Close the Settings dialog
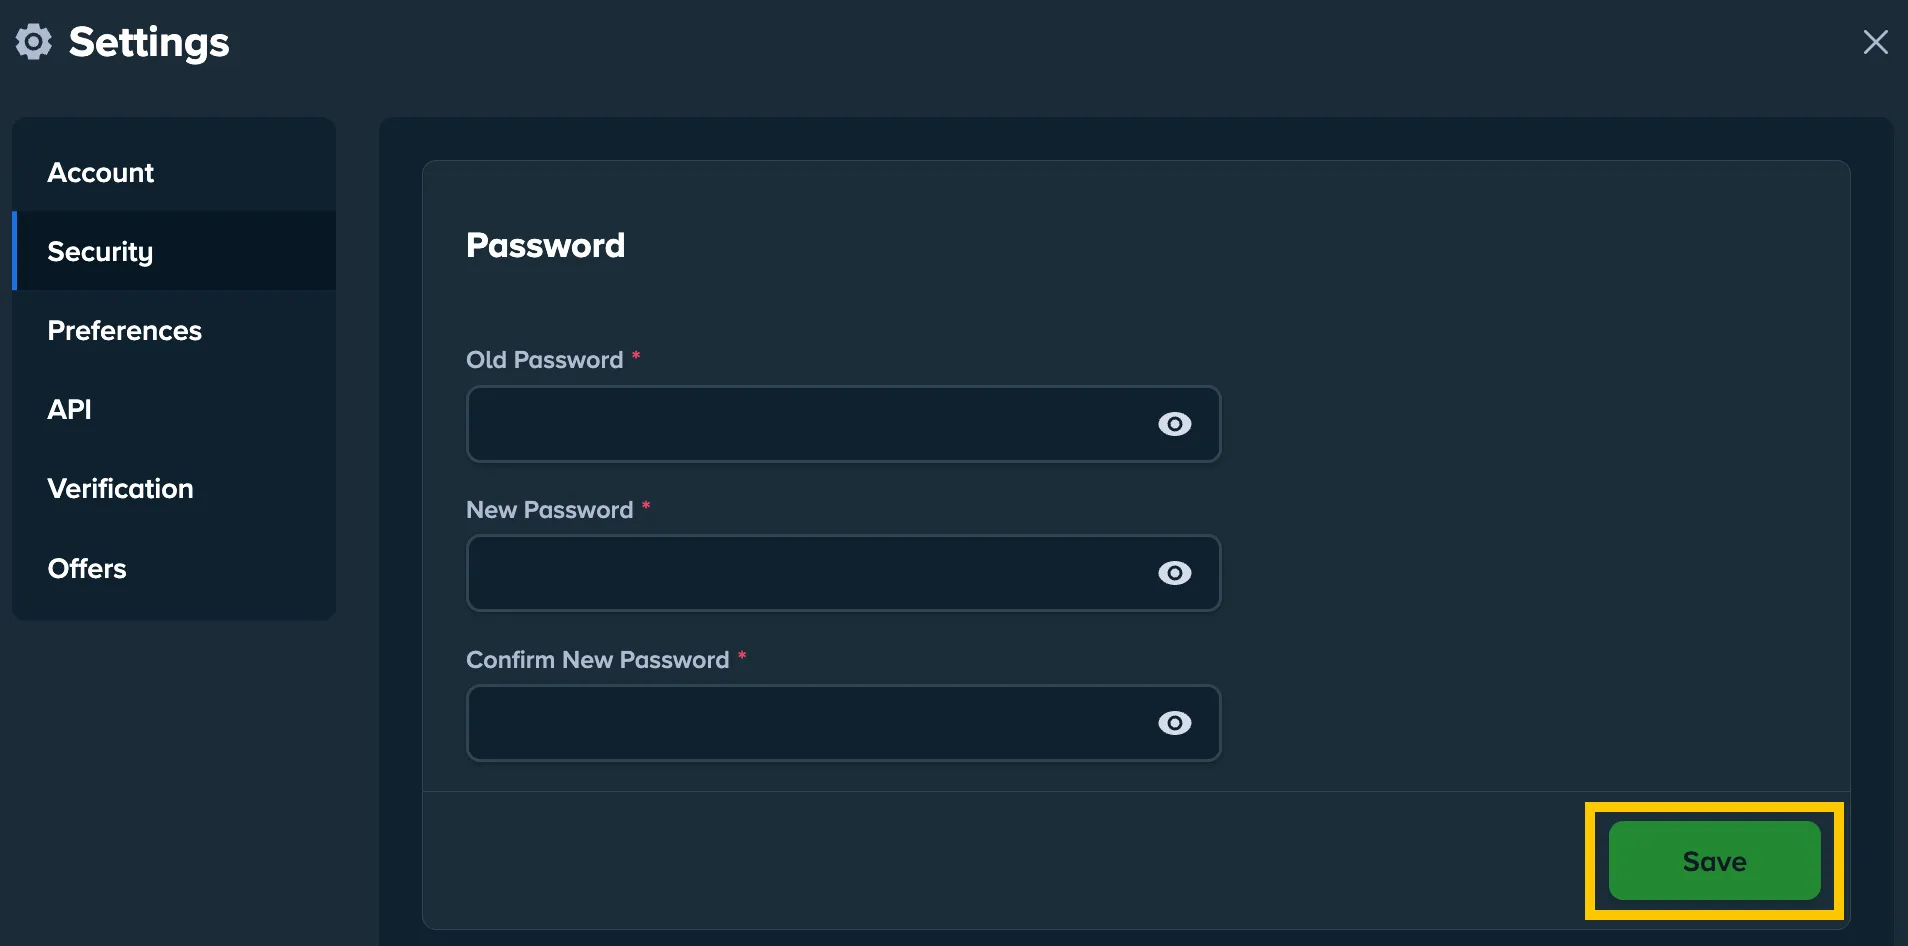 [x=1875, y=41]
